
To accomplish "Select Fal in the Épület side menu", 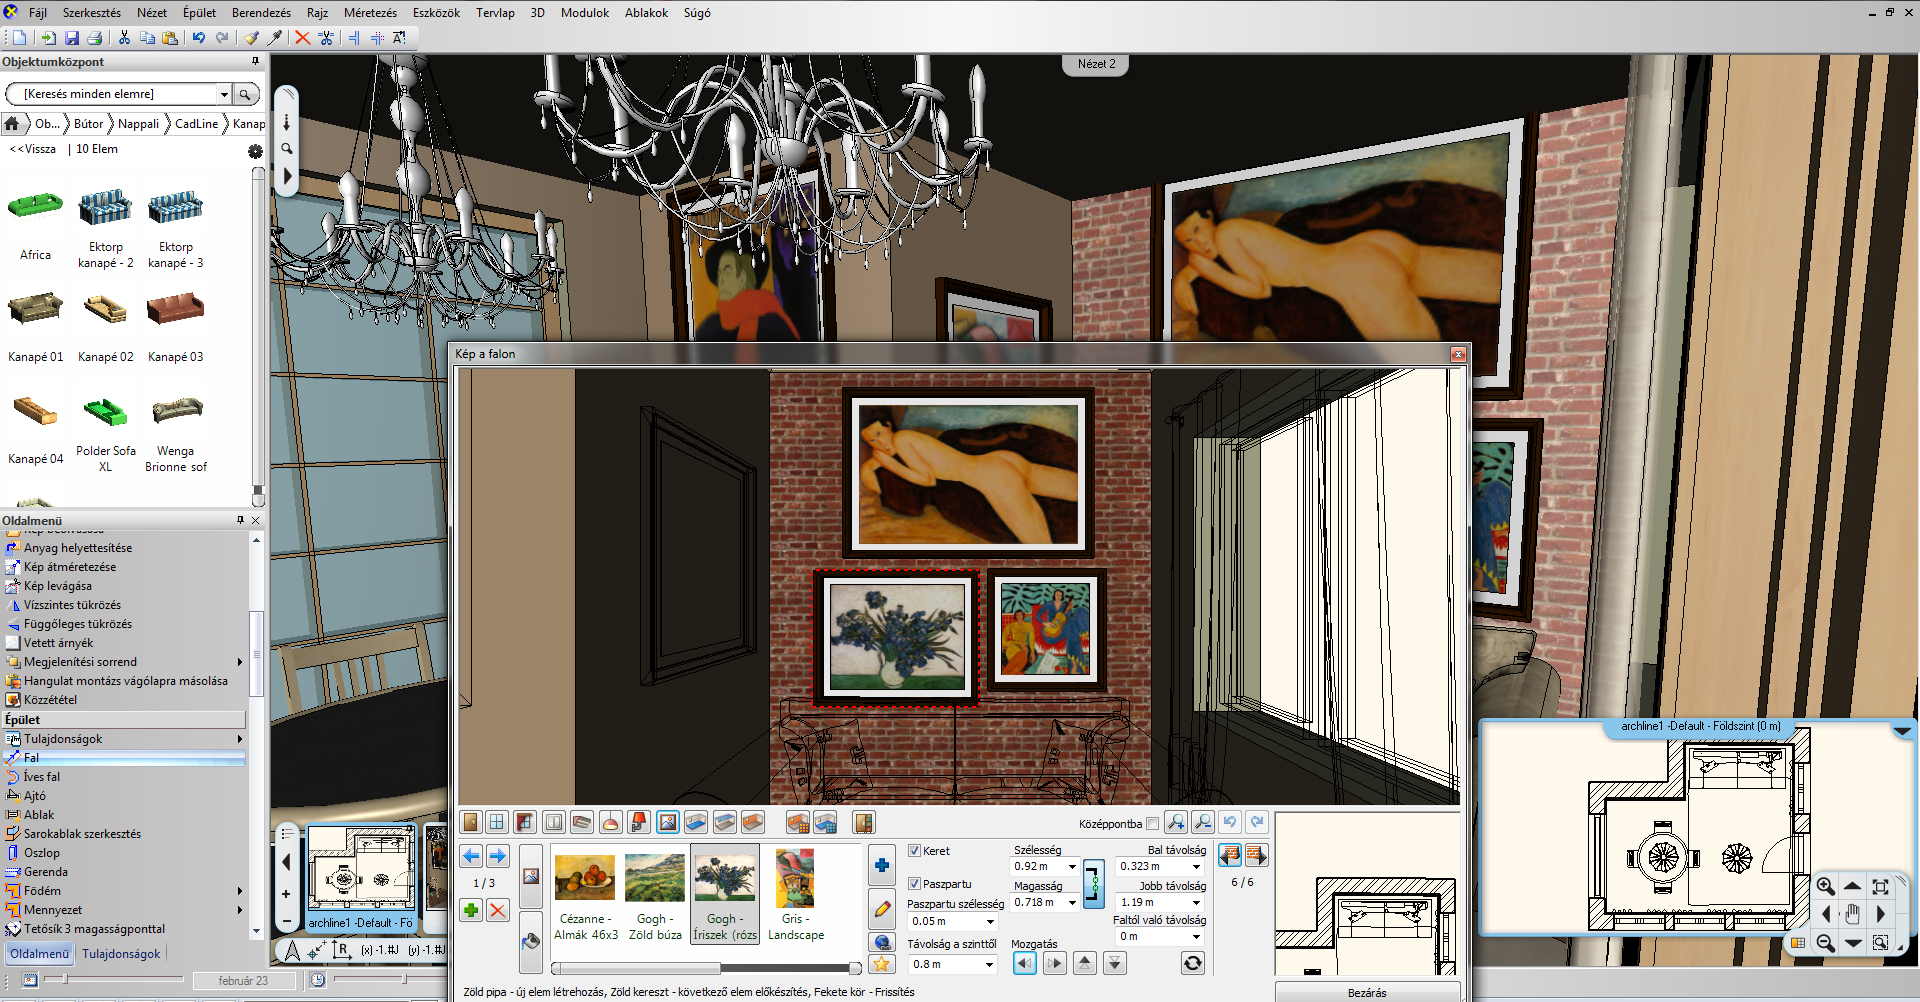I will coord(124,758).
